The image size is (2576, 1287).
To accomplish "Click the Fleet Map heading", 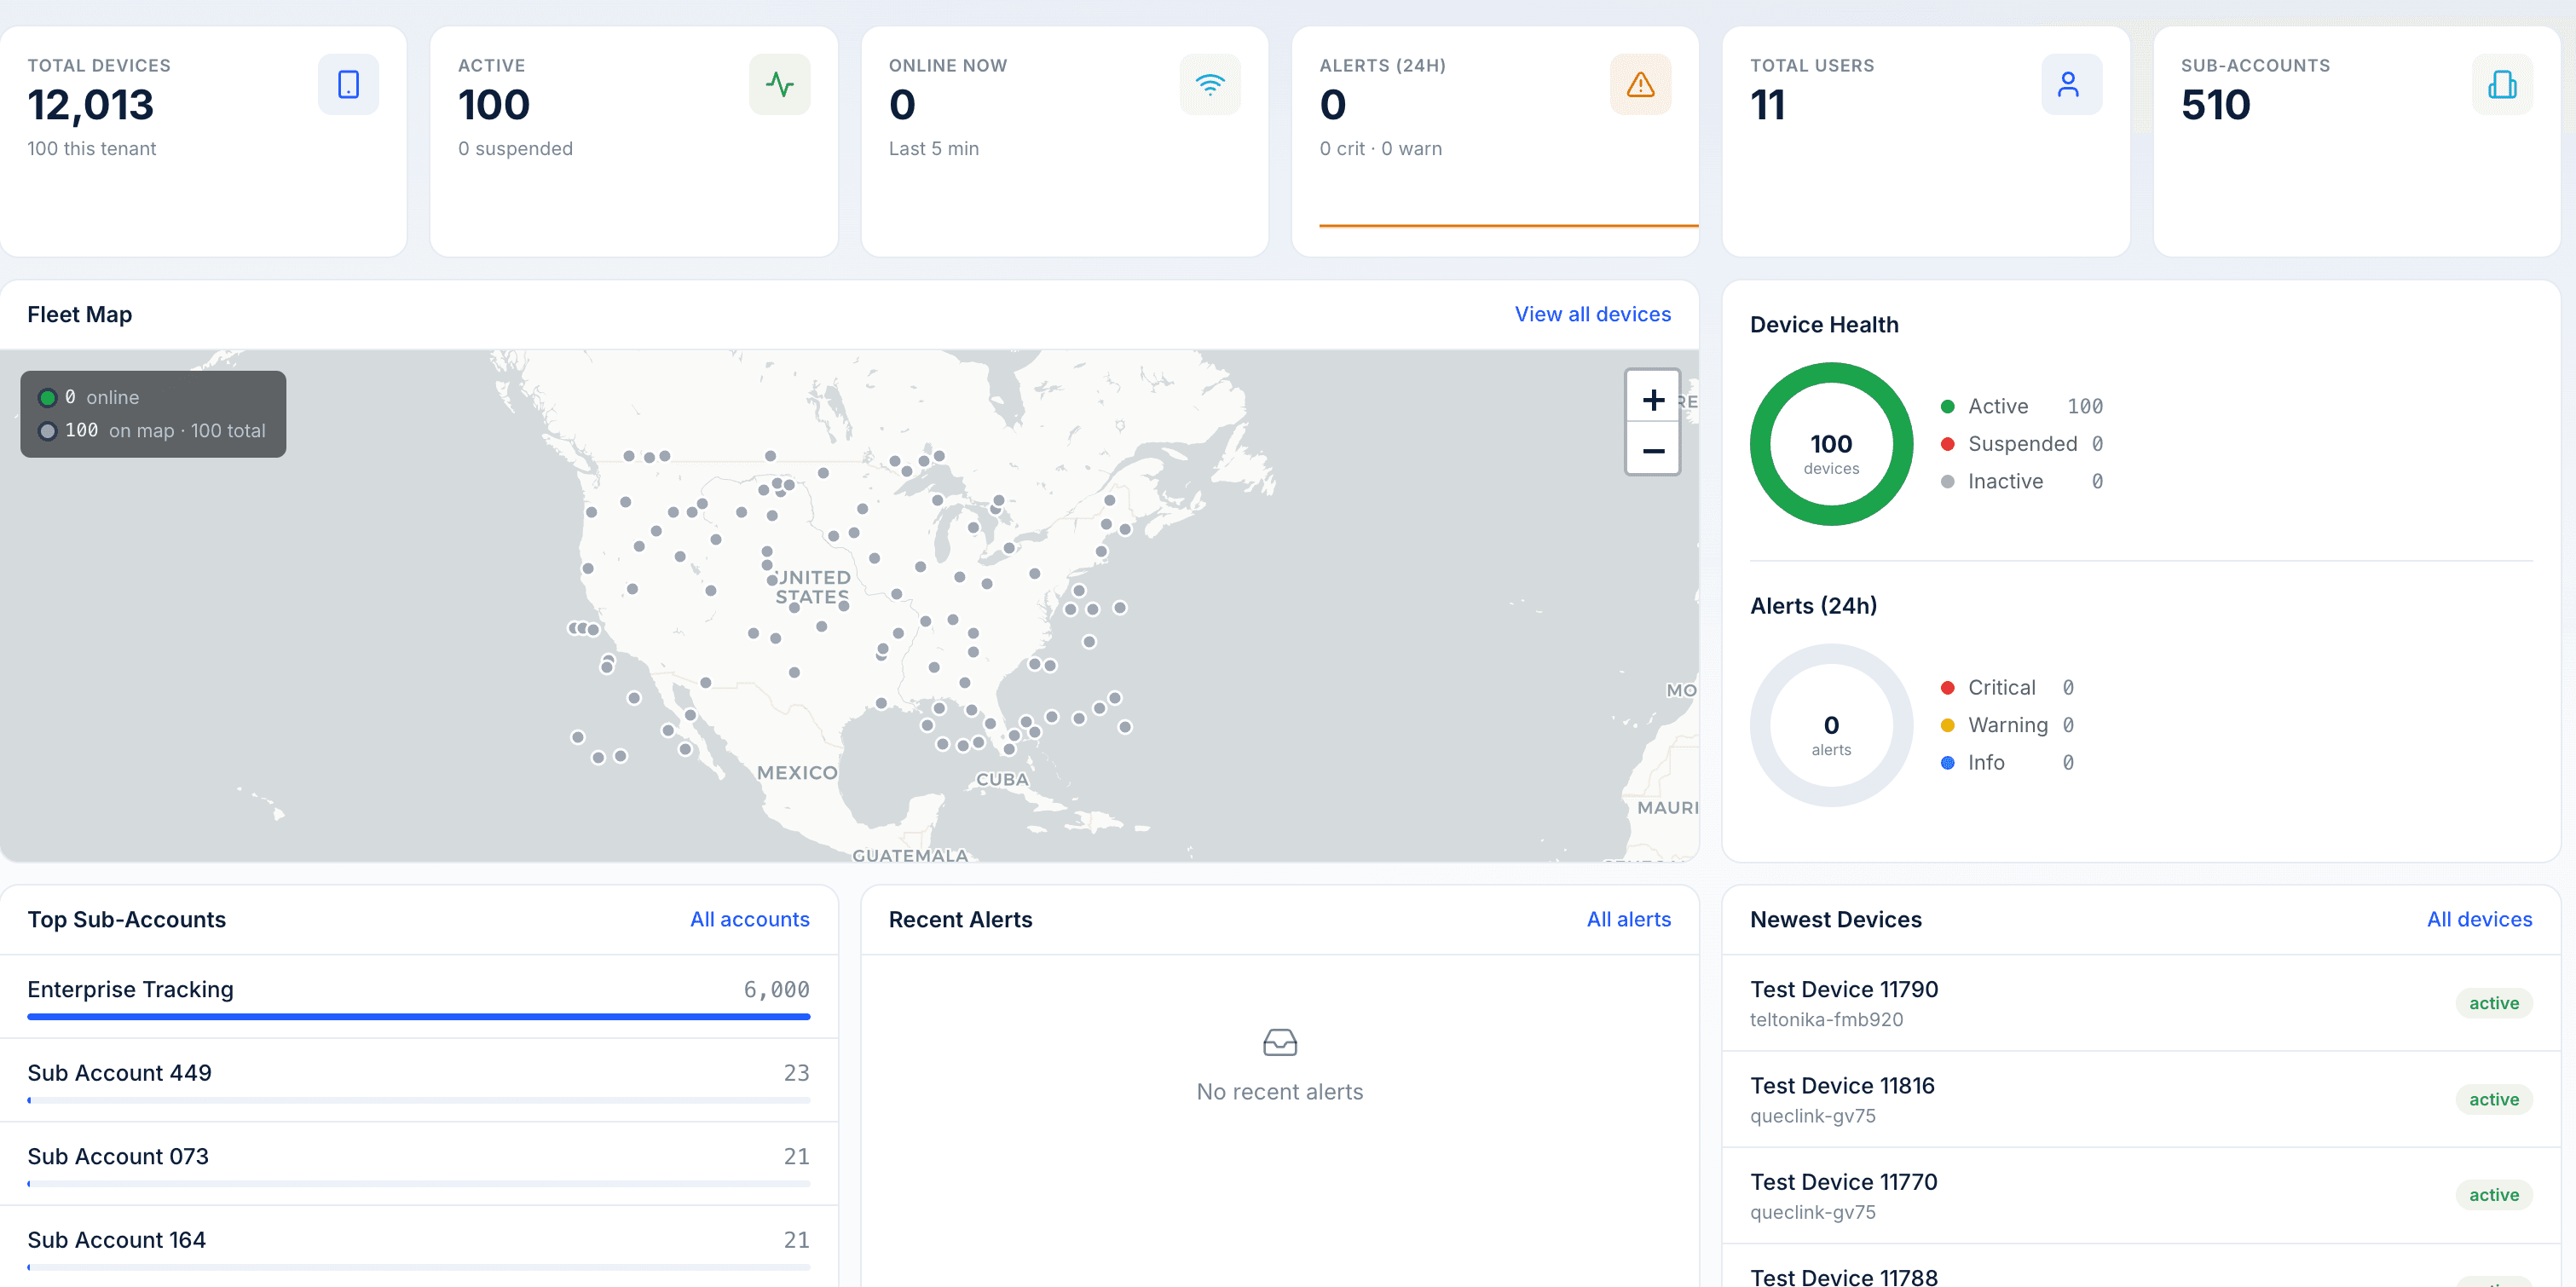I will pyautogui.click(x=79, y=314).
